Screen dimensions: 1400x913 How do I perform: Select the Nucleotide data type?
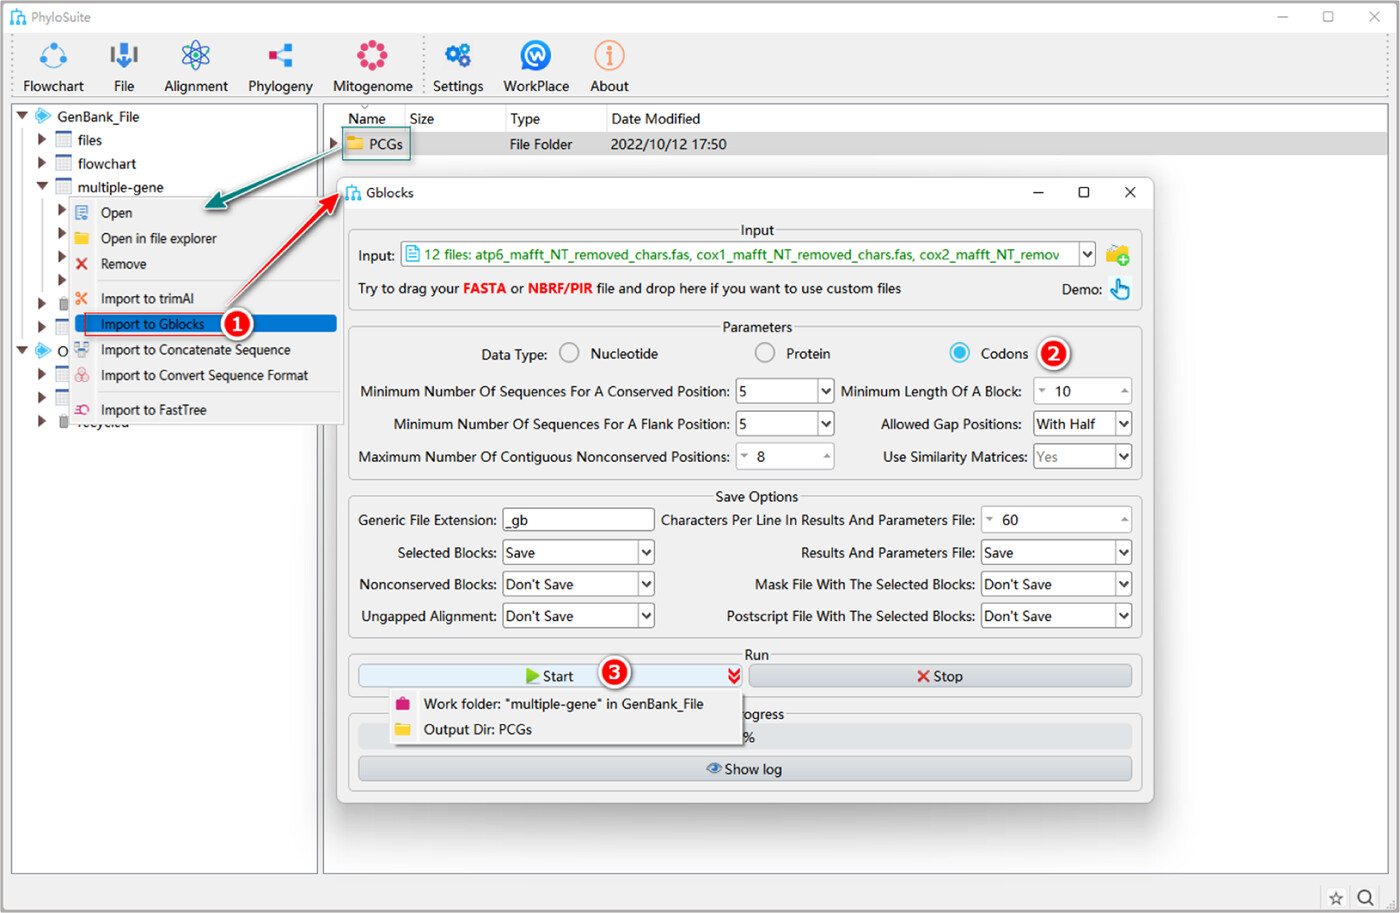(x=569, y=353)
